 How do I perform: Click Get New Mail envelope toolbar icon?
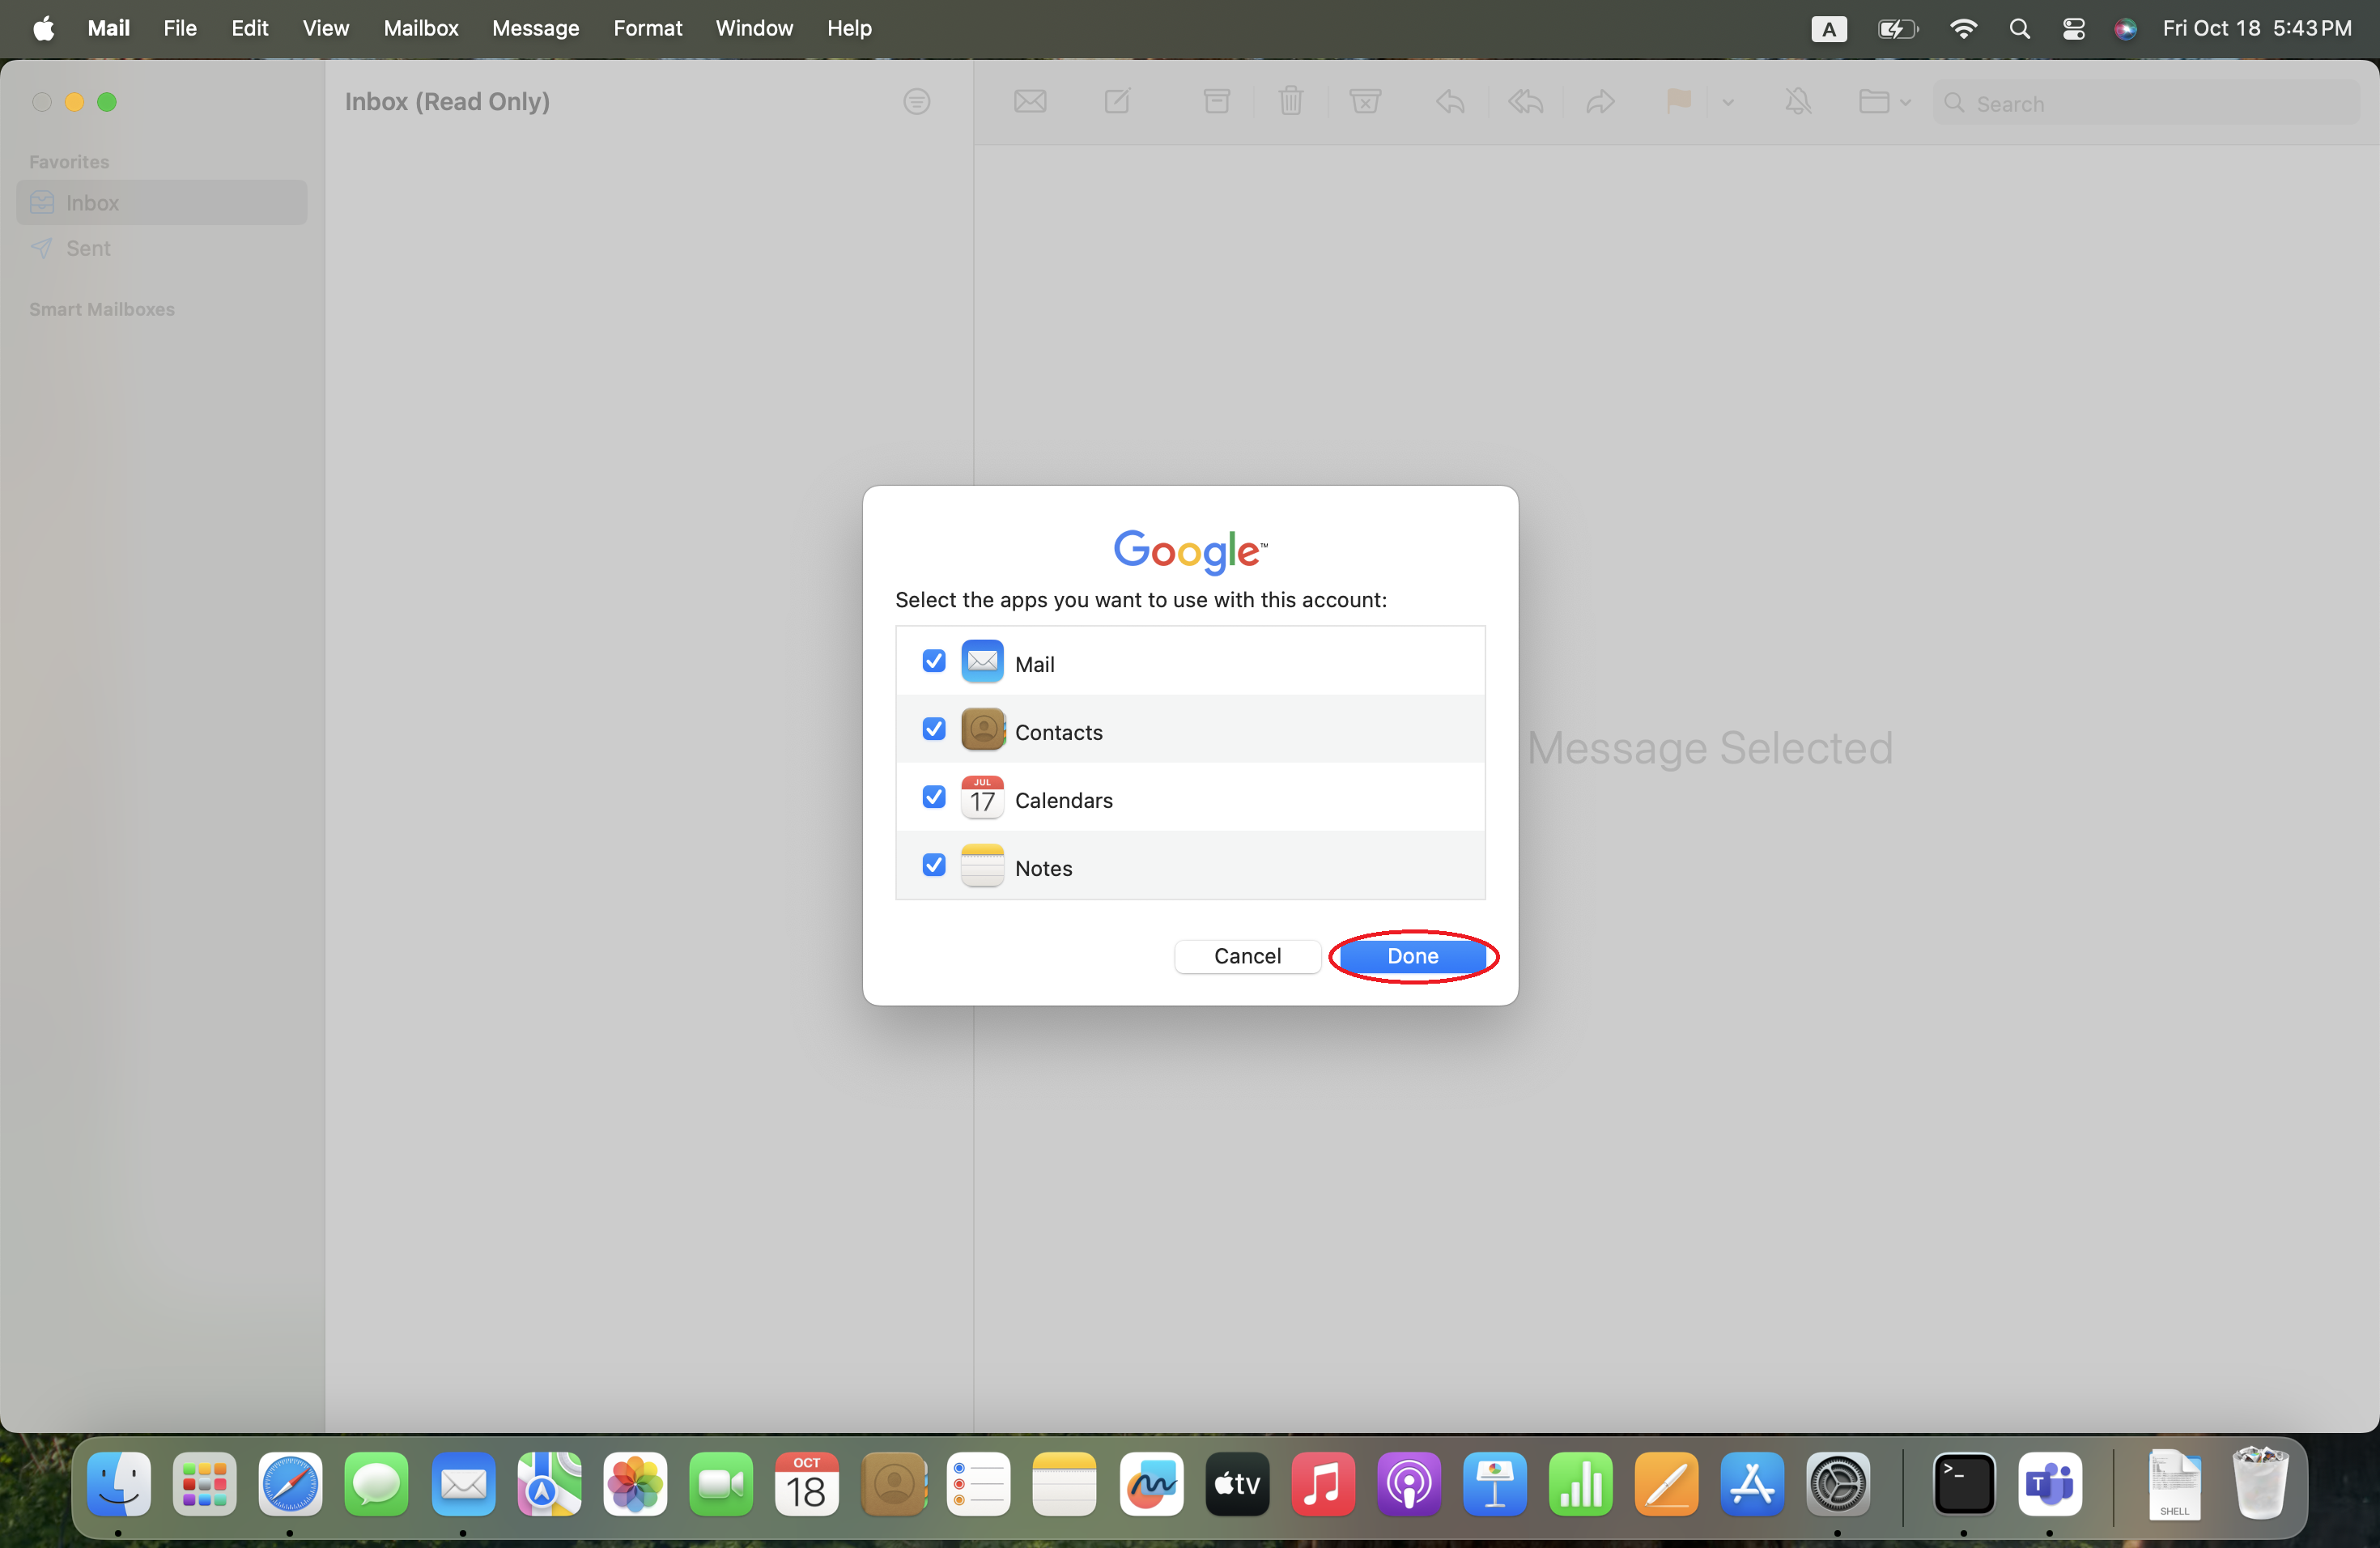coord(1030,101)
